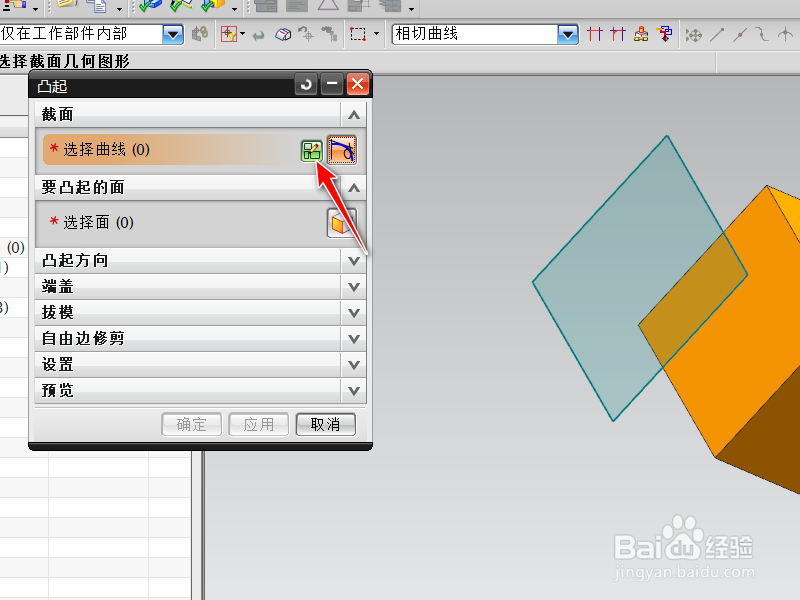Click the orange face selection icon
800x600 pixels.
pos(341,223)
